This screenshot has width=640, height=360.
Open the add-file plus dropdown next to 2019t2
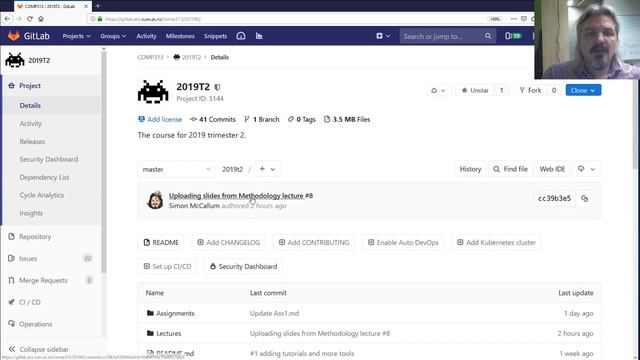click(x=267, y=169)
